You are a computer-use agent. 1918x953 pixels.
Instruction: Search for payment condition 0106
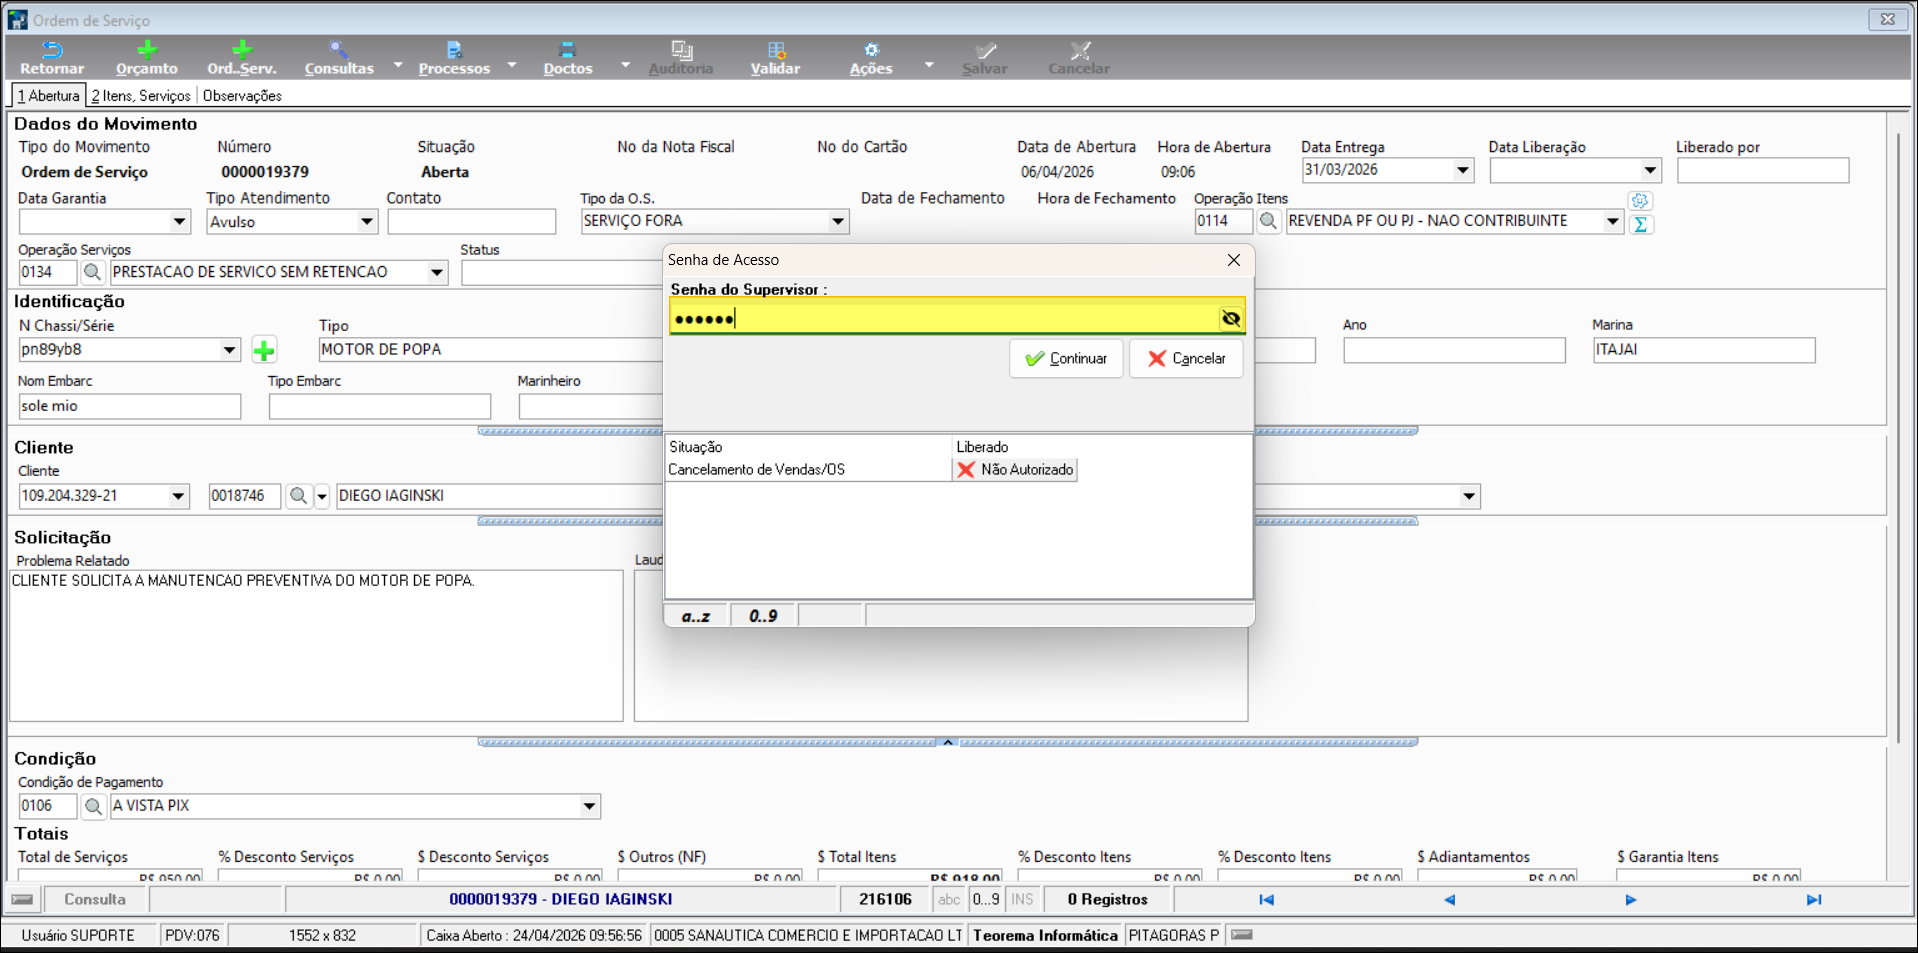(x=93, y=806)
